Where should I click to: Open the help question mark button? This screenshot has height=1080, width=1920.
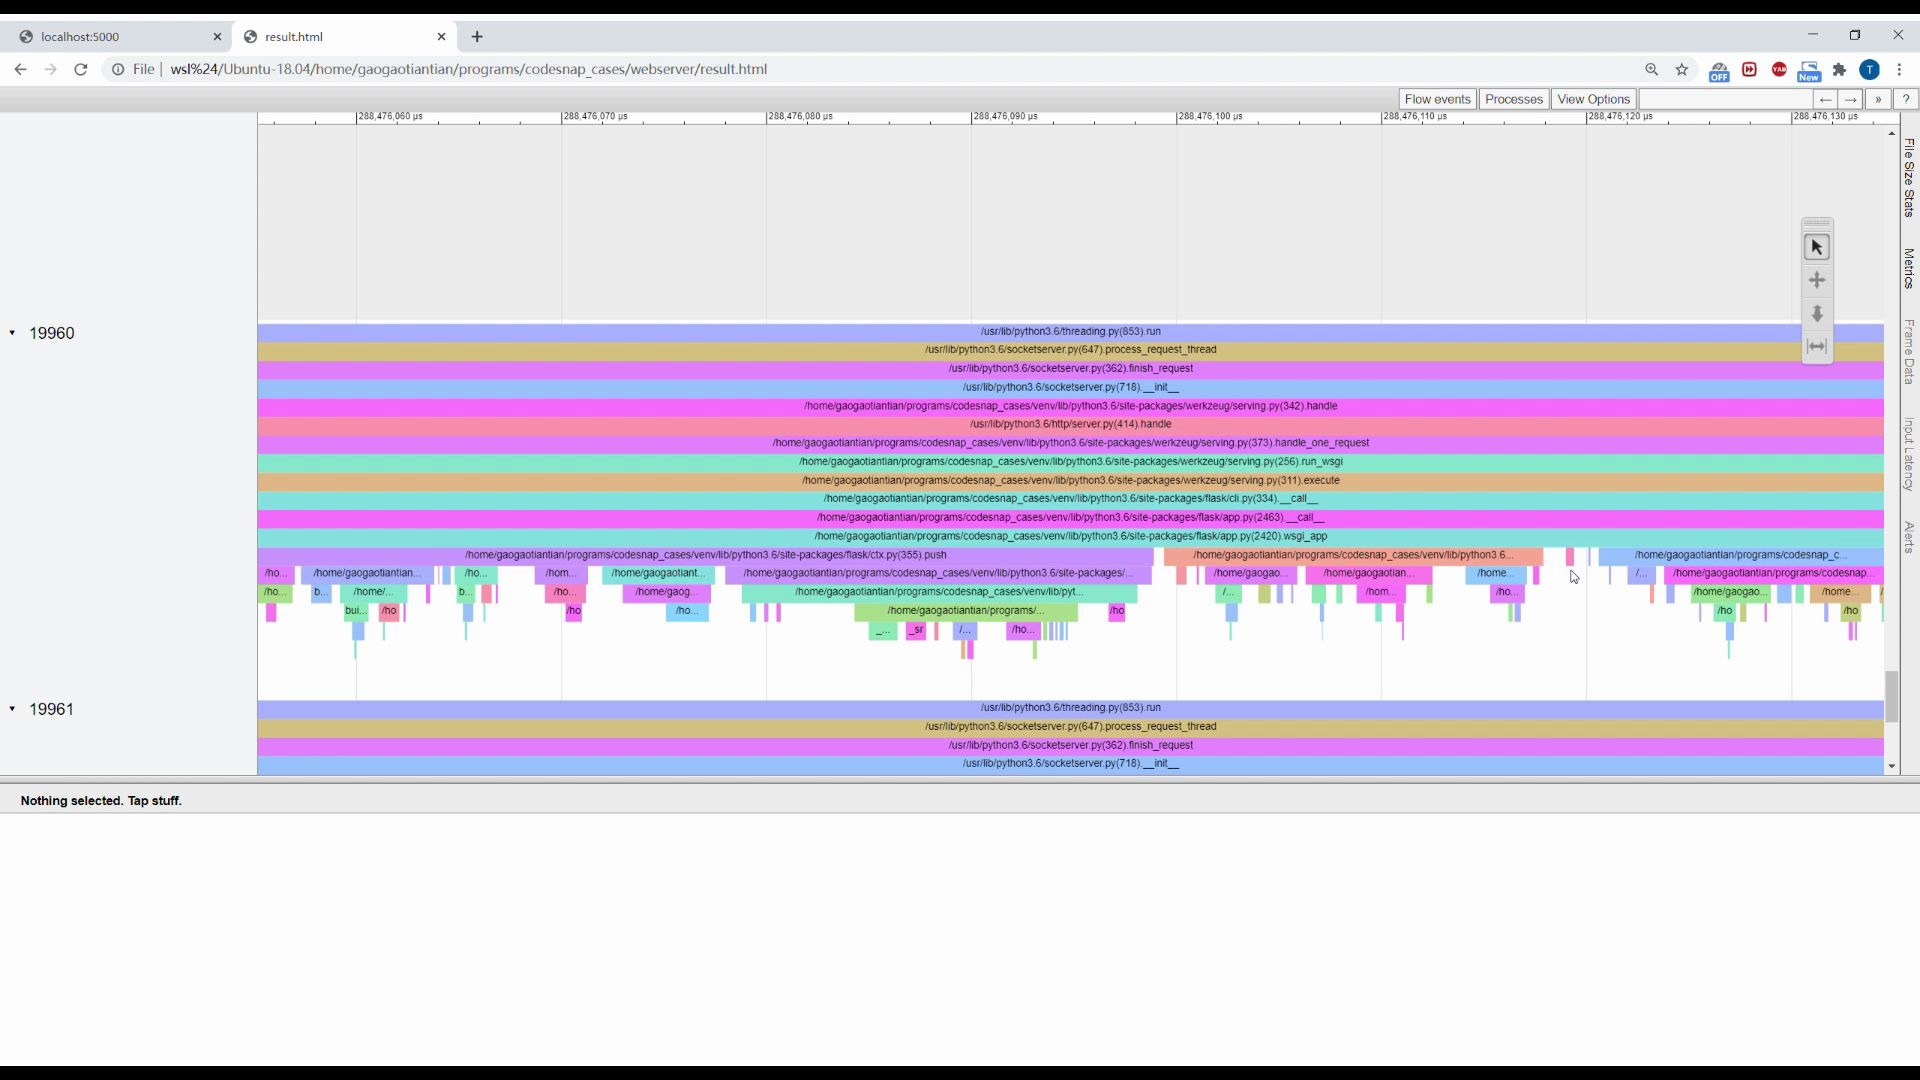[x=1906, y=99]
